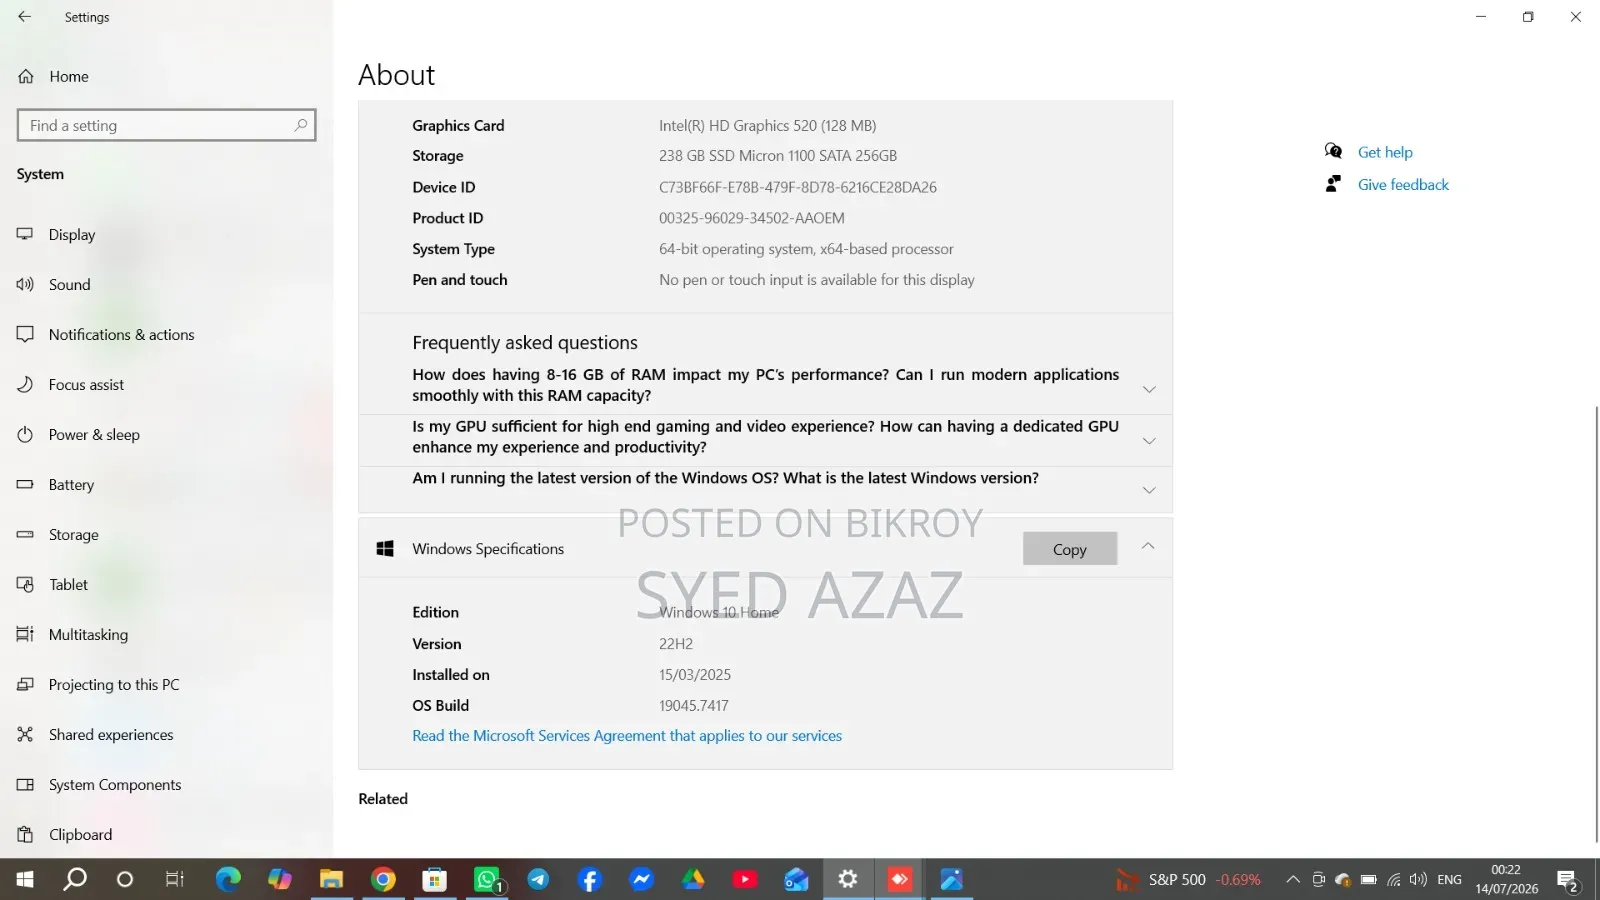The image size is (1600, 900).
Task: Collapse the Windows Specifications section
Action: tap(1148, 546)
